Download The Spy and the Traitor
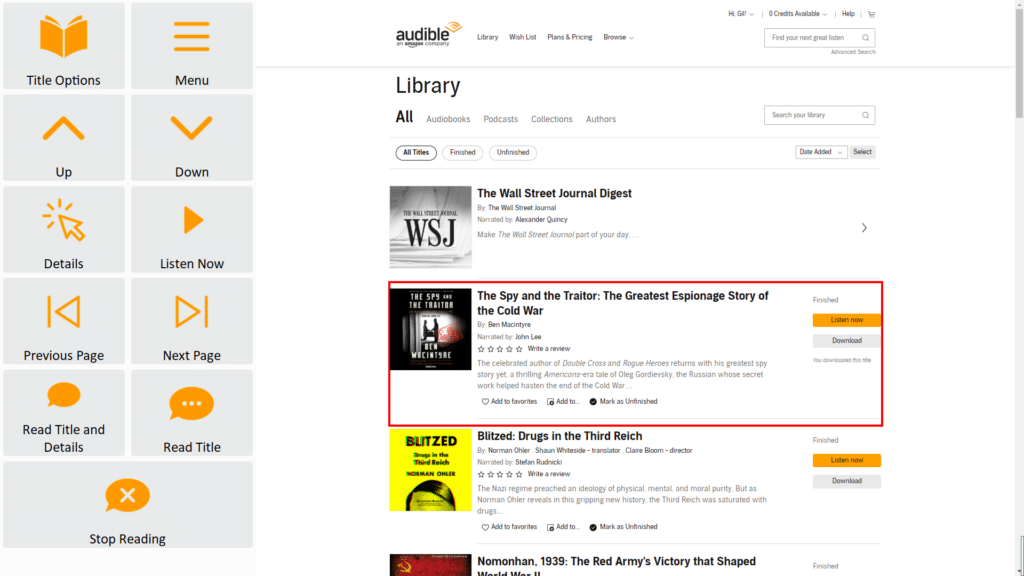This screenshot has height=576, width=1024. click(x=846, y=341)
